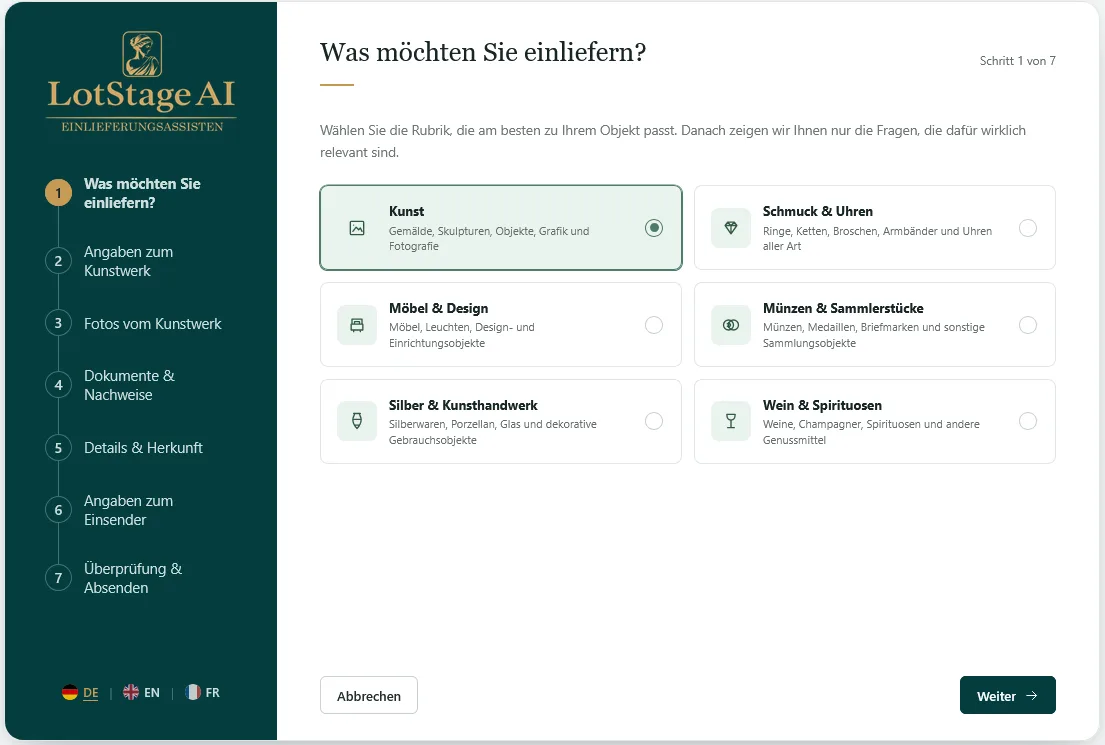Switch language to FR
This screenshot has width=1105, height=745.
(x=212, y=693)
